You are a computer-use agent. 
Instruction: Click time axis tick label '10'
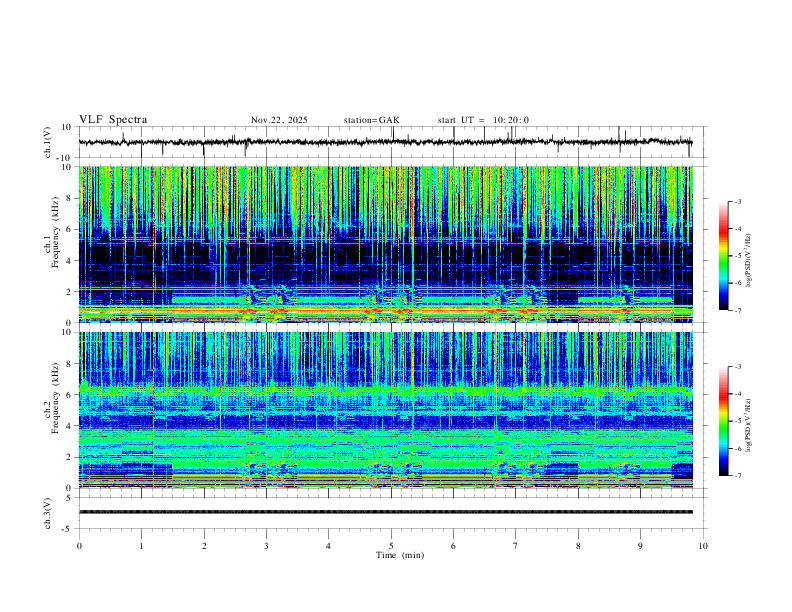[703, 546]
